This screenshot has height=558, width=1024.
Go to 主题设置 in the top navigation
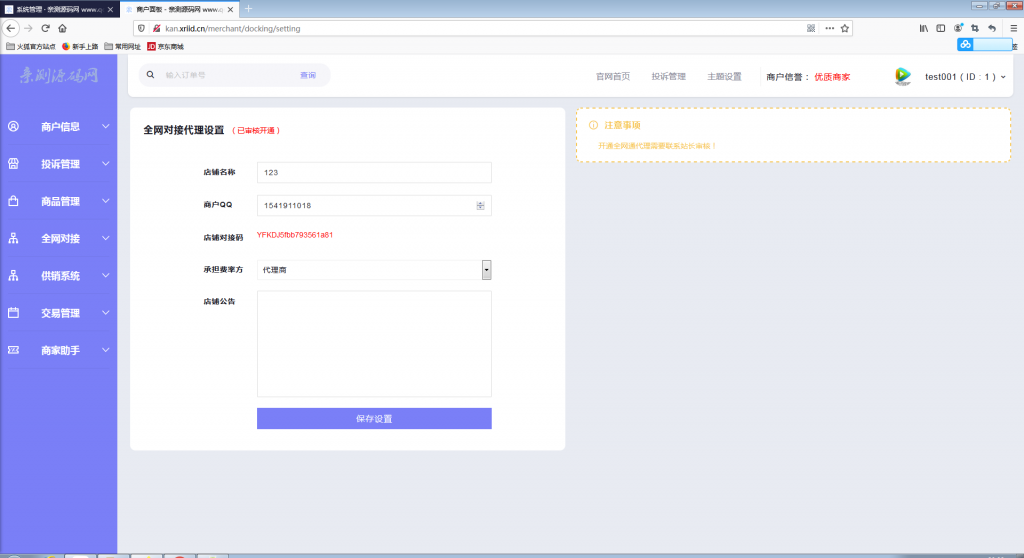coord(724,76)
